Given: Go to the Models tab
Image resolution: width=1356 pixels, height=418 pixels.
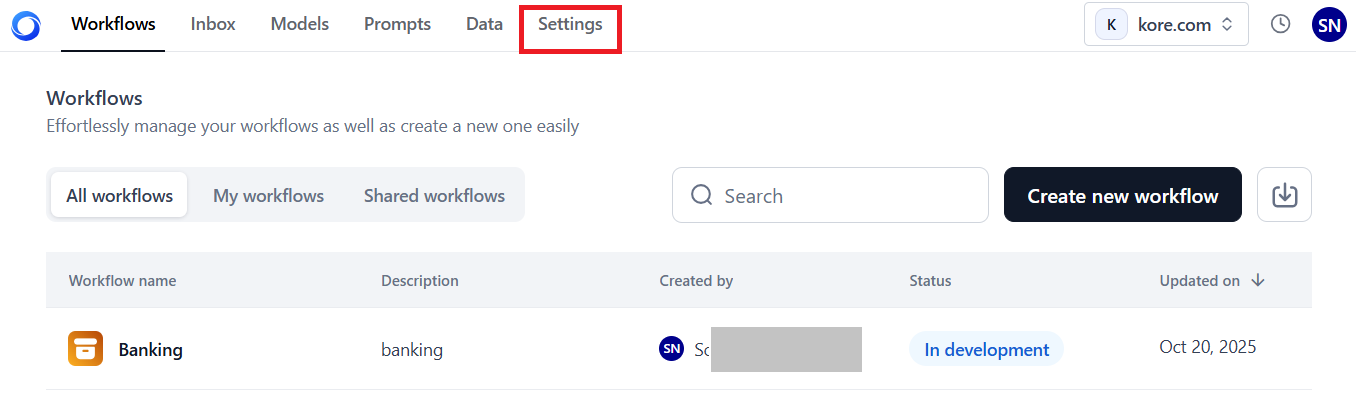Looking at the screenshot, I should point(299,25).
